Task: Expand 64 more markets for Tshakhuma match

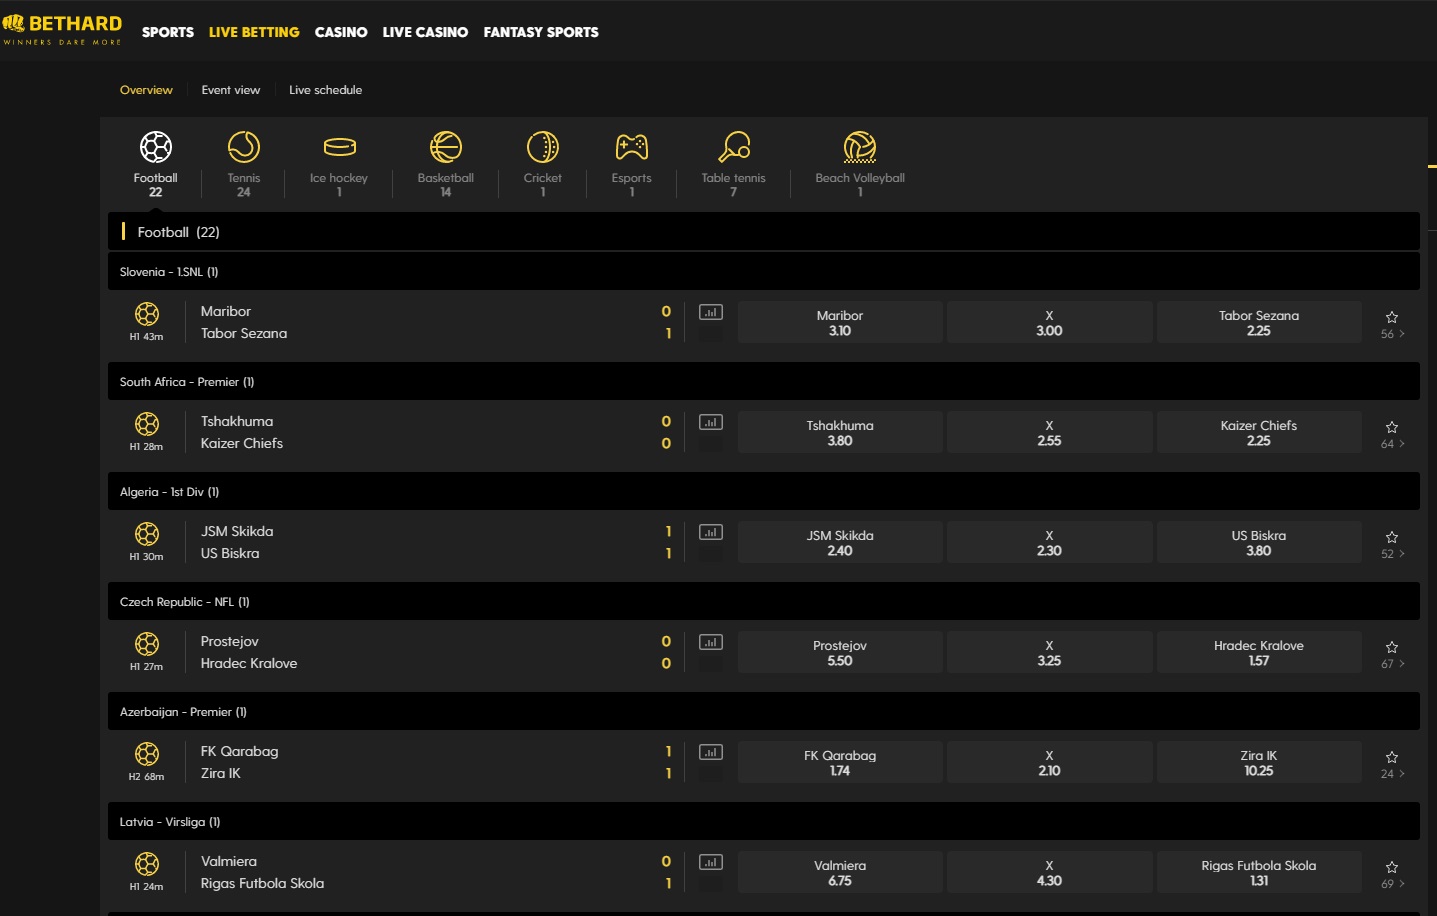Action: 1393,444
